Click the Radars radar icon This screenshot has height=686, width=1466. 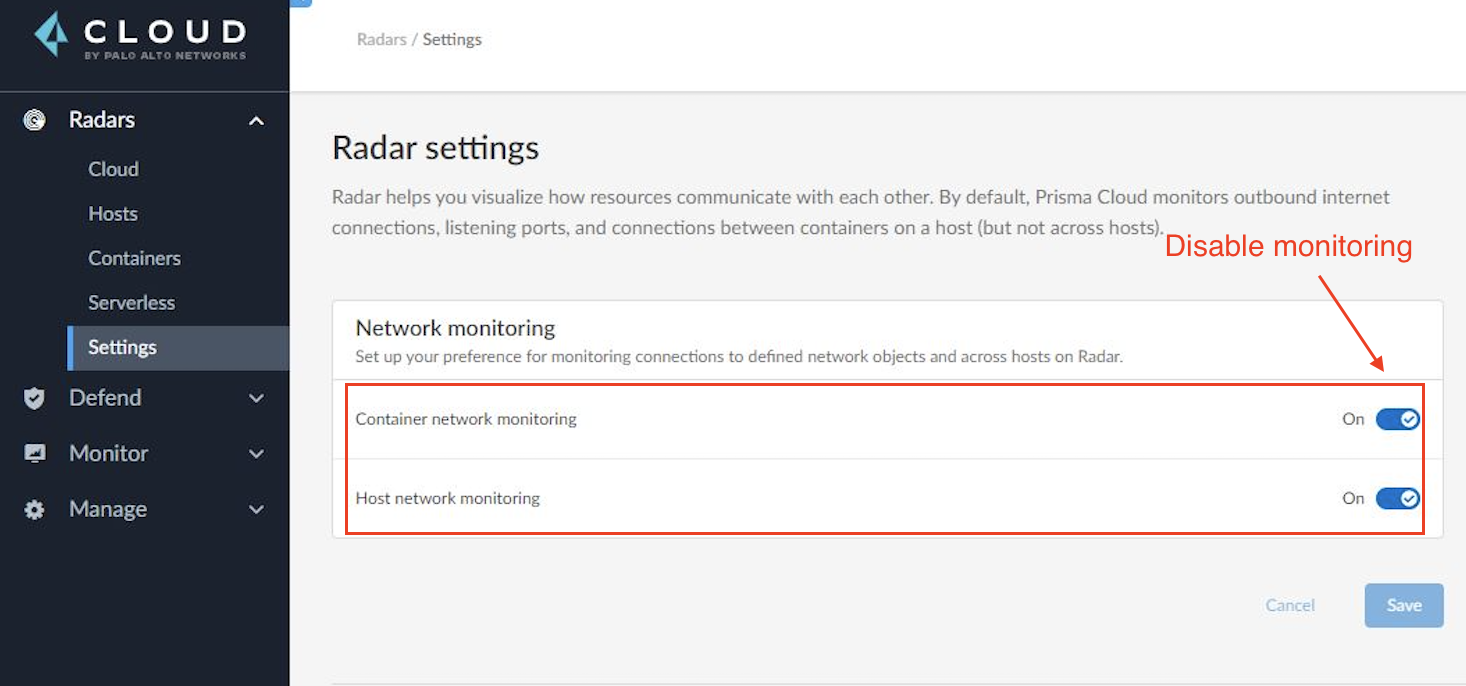(34, 120)
